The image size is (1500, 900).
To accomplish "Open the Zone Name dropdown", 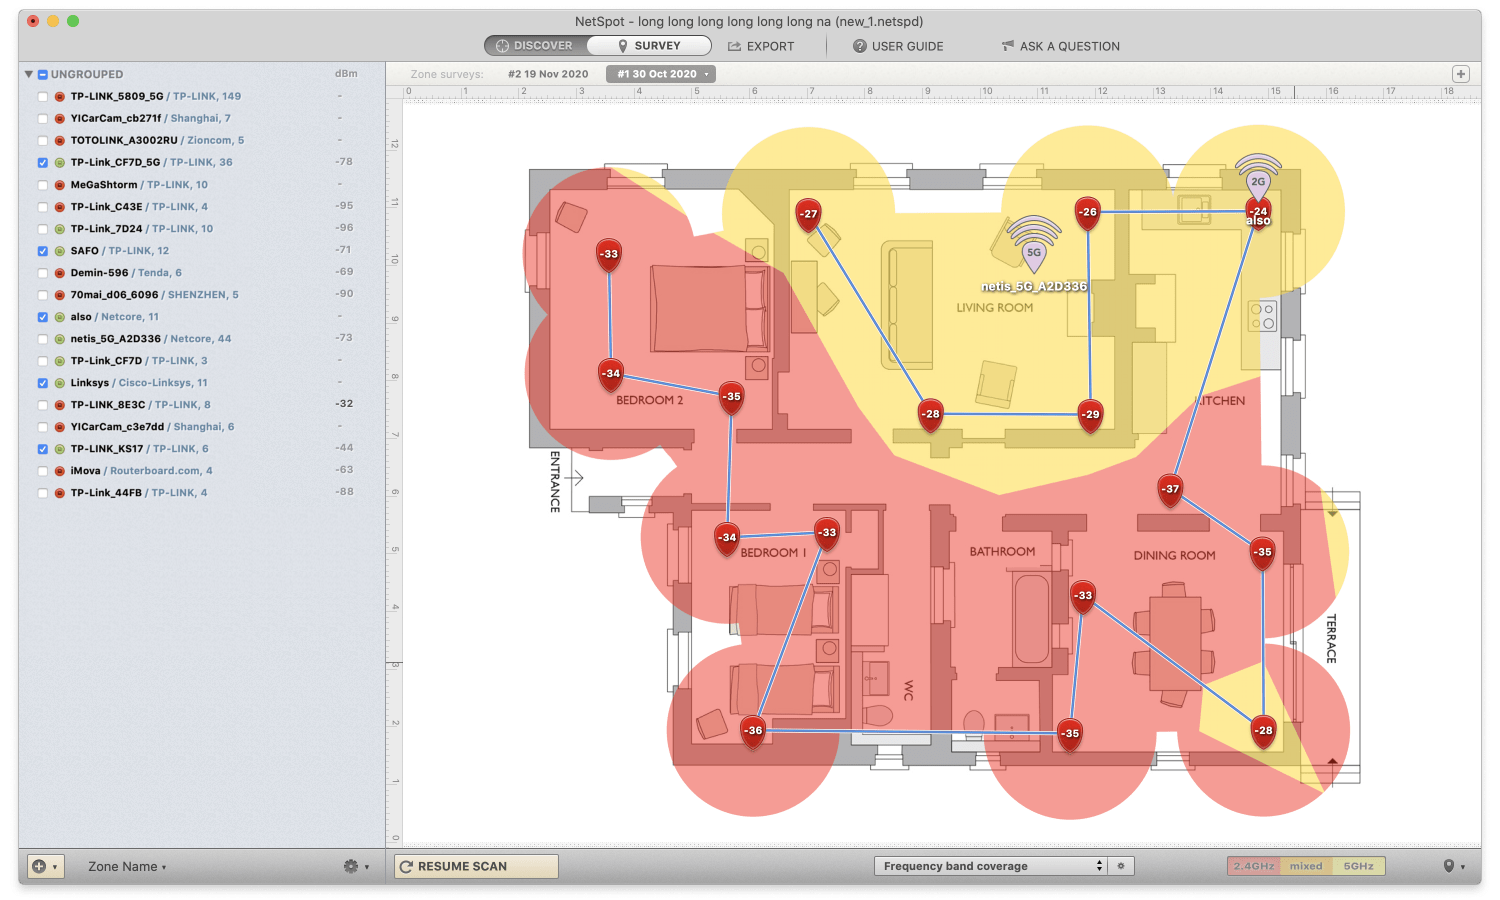I will point(127,867).
